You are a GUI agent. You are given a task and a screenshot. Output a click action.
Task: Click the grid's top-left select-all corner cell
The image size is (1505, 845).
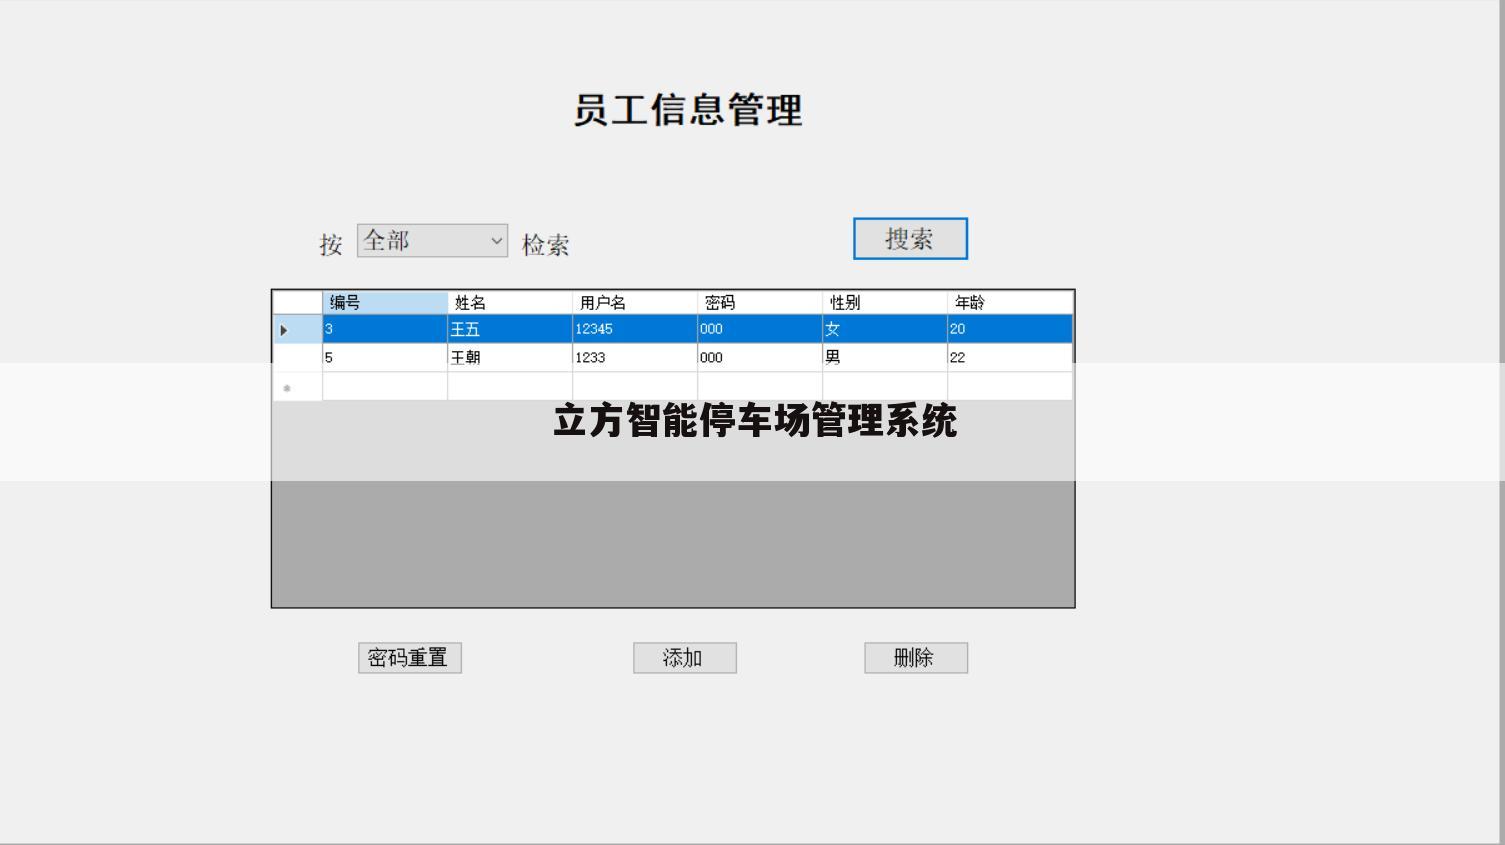point(298,302)
